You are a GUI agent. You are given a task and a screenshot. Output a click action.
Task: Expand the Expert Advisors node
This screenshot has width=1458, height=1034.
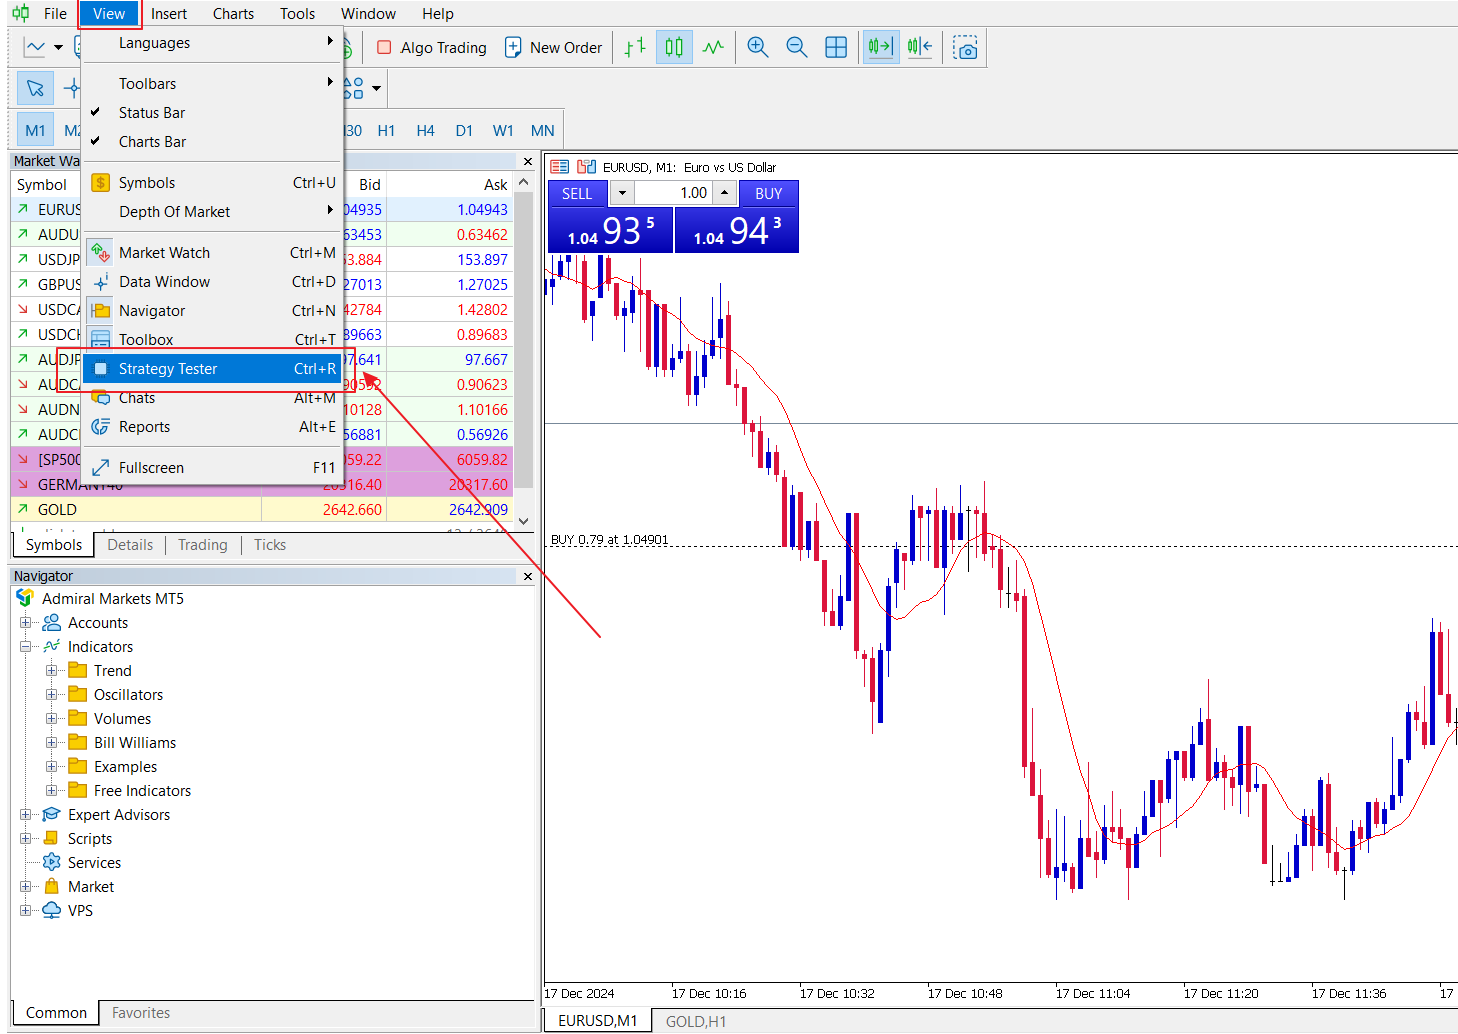click(26, 815)
